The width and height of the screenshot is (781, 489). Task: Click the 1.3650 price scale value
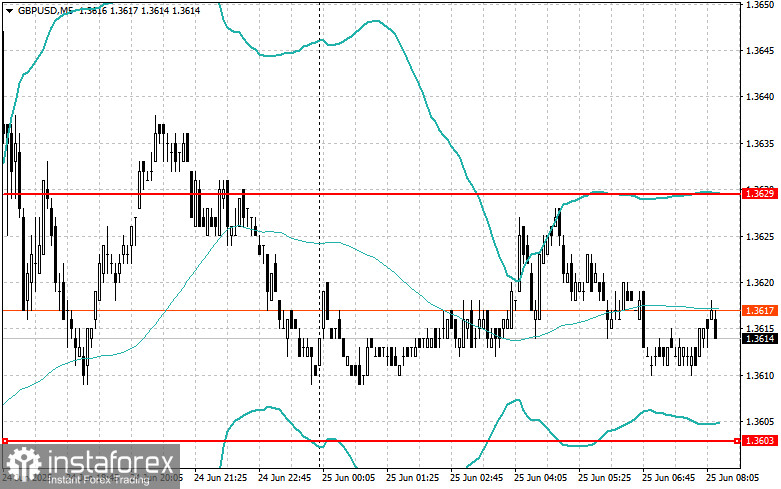(x=760, y=4)
